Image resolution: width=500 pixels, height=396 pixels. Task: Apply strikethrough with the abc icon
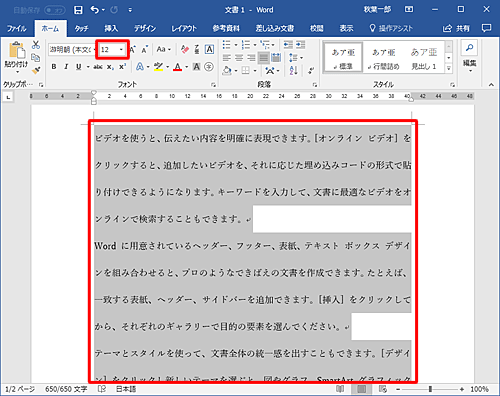point(98,67)
